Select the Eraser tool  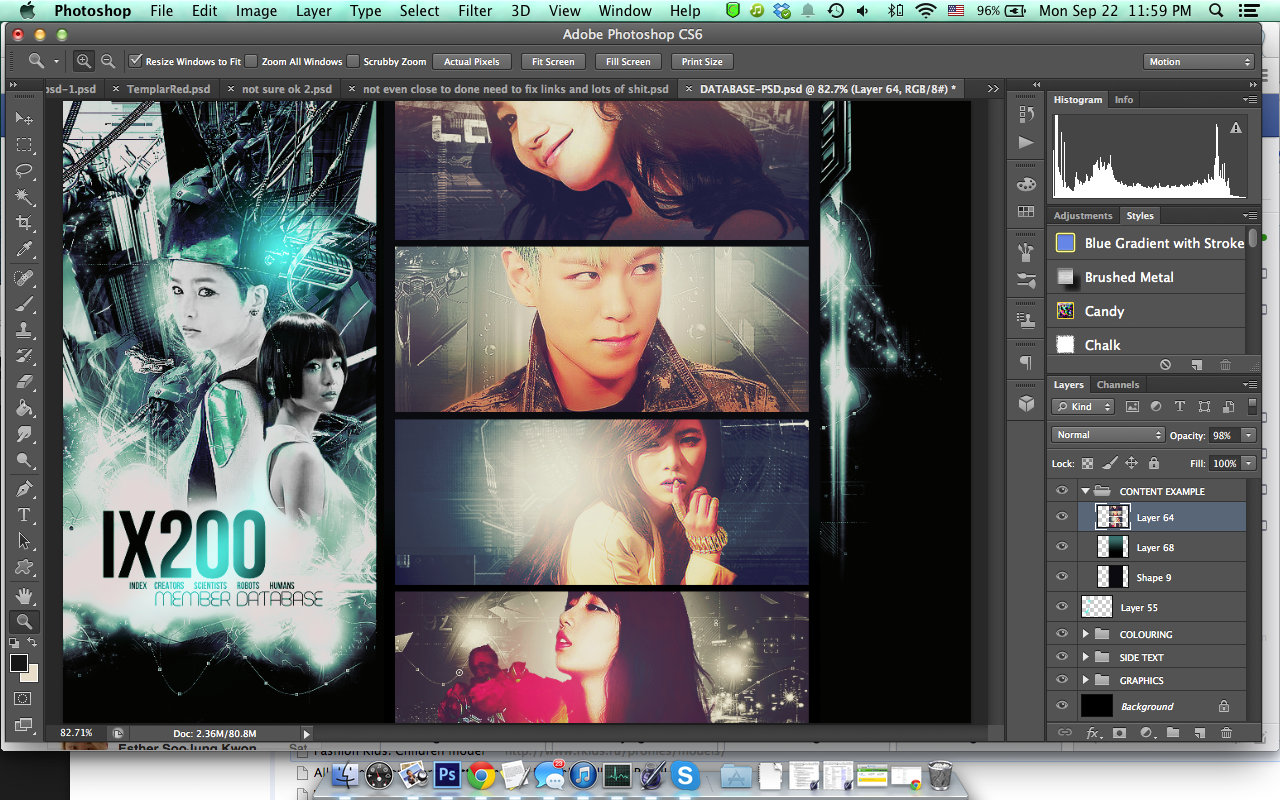[x=24, y=382]
